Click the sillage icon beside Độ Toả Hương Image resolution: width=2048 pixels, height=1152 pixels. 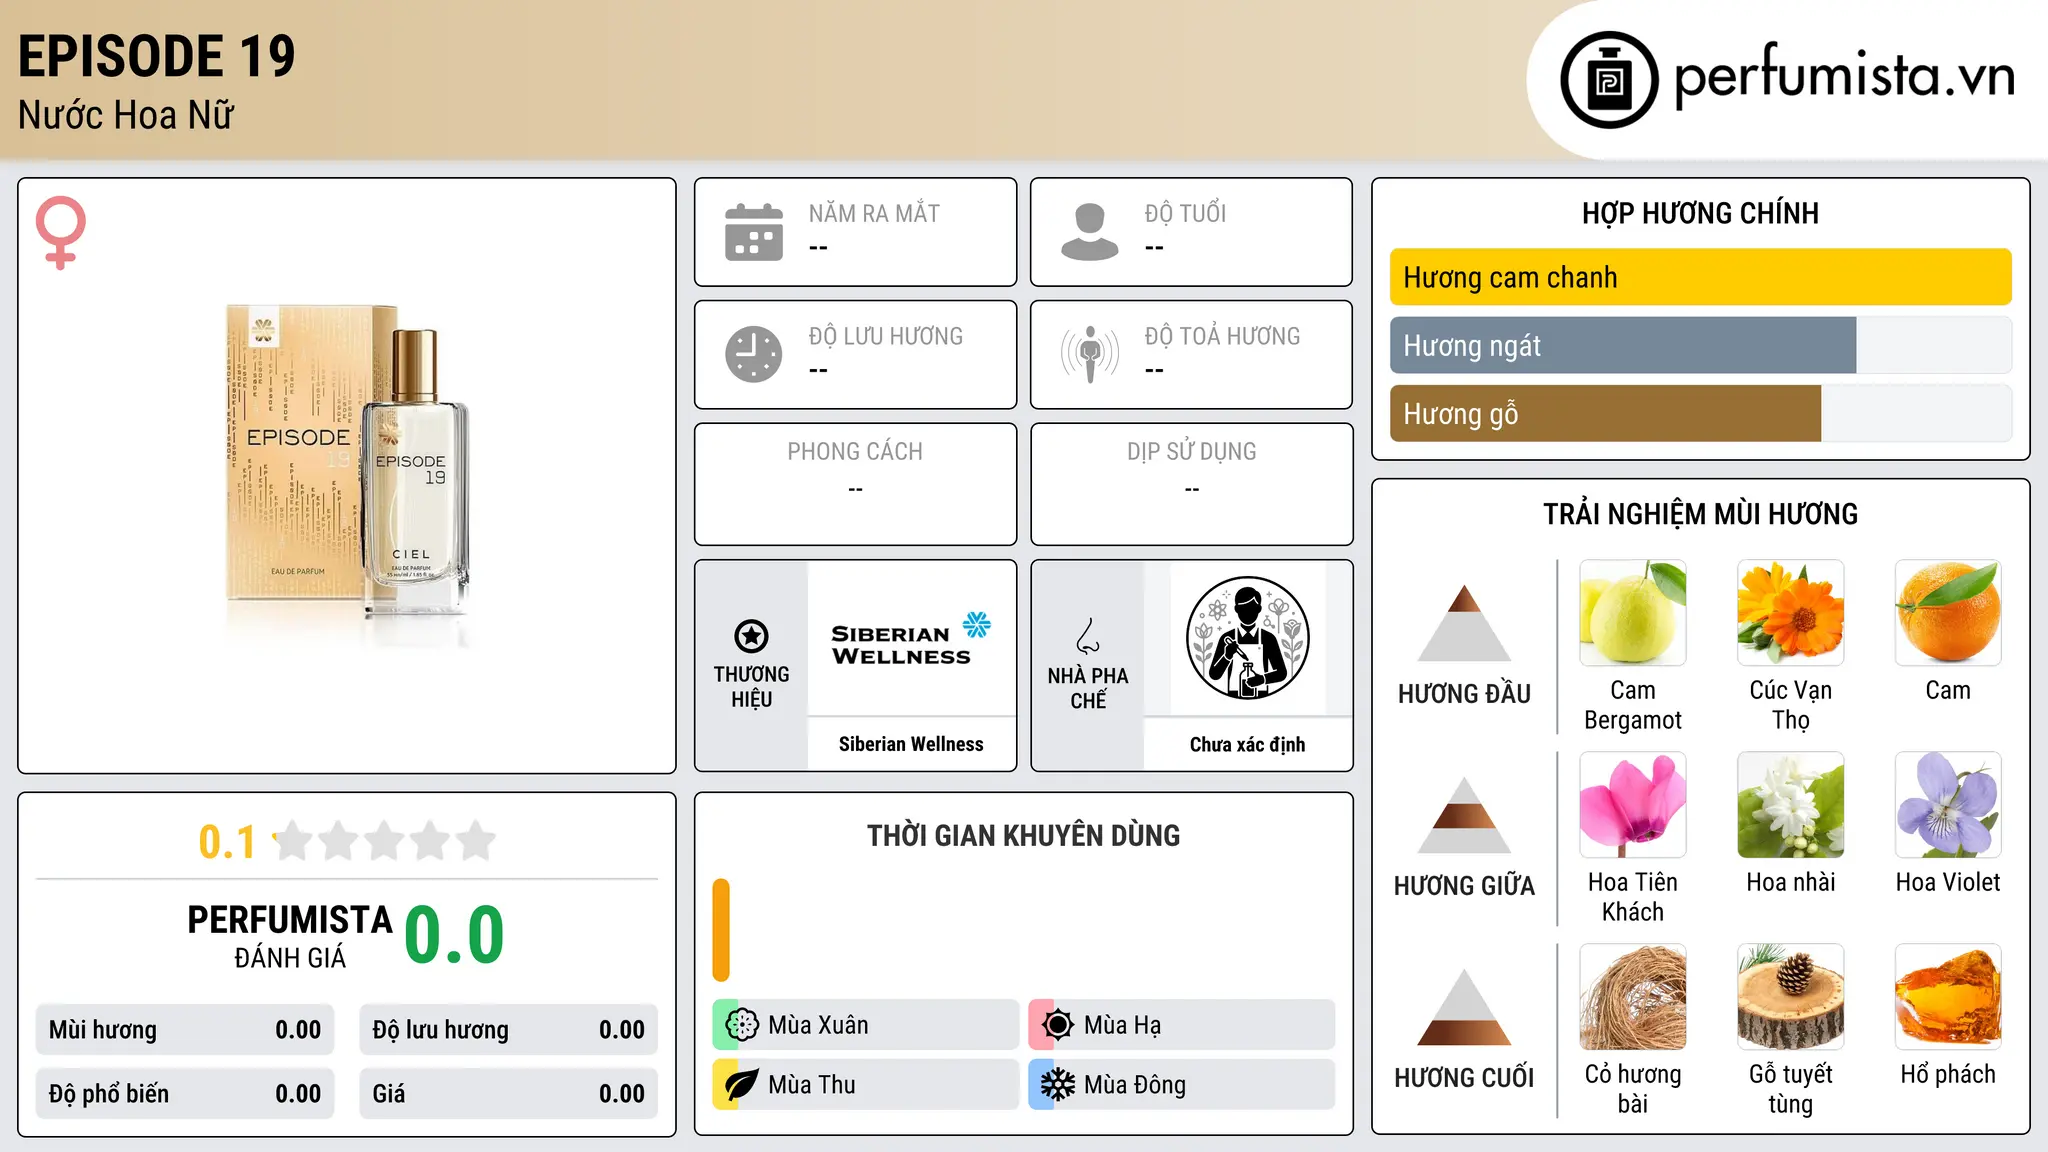[1090, 354]
